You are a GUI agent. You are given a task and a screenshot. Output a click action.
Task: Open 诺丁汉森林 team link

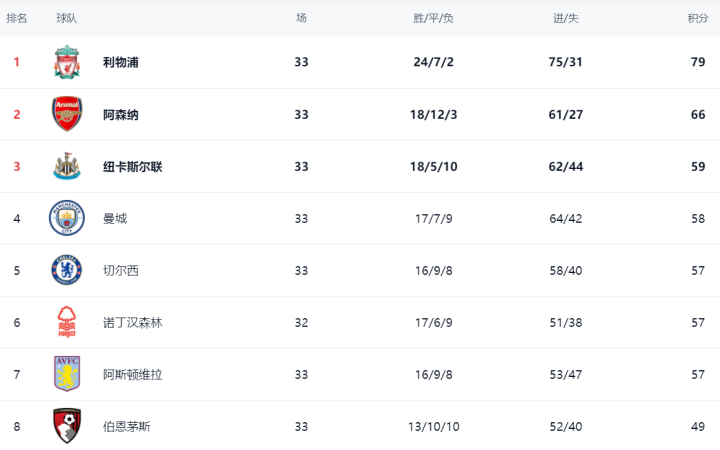coord(133,322)
